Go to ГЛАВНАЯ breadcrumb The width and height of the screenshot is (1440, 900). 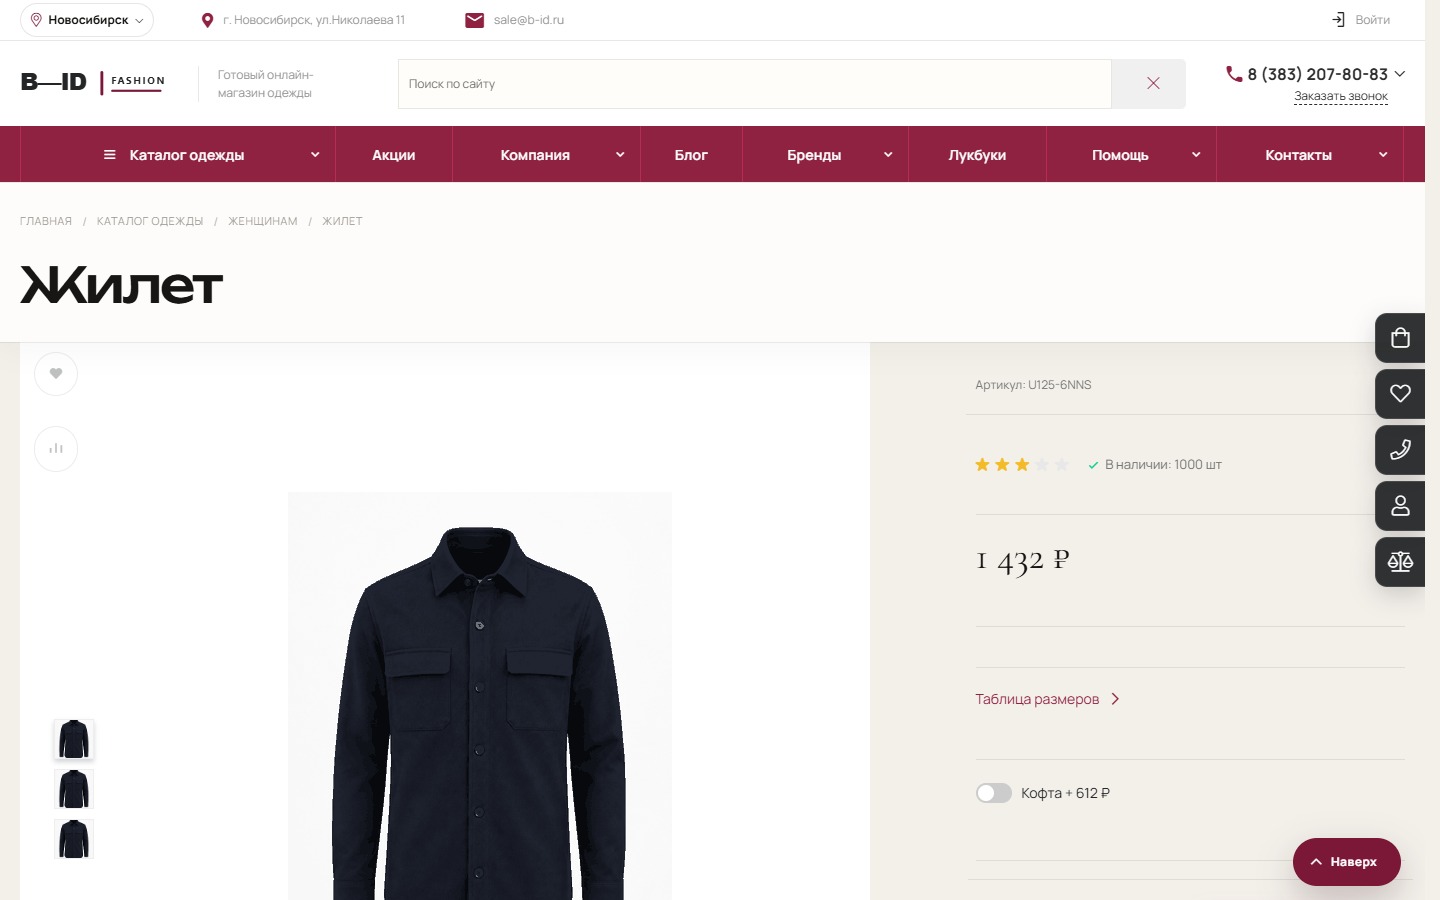pyautogui.click(x=46, y=222)
